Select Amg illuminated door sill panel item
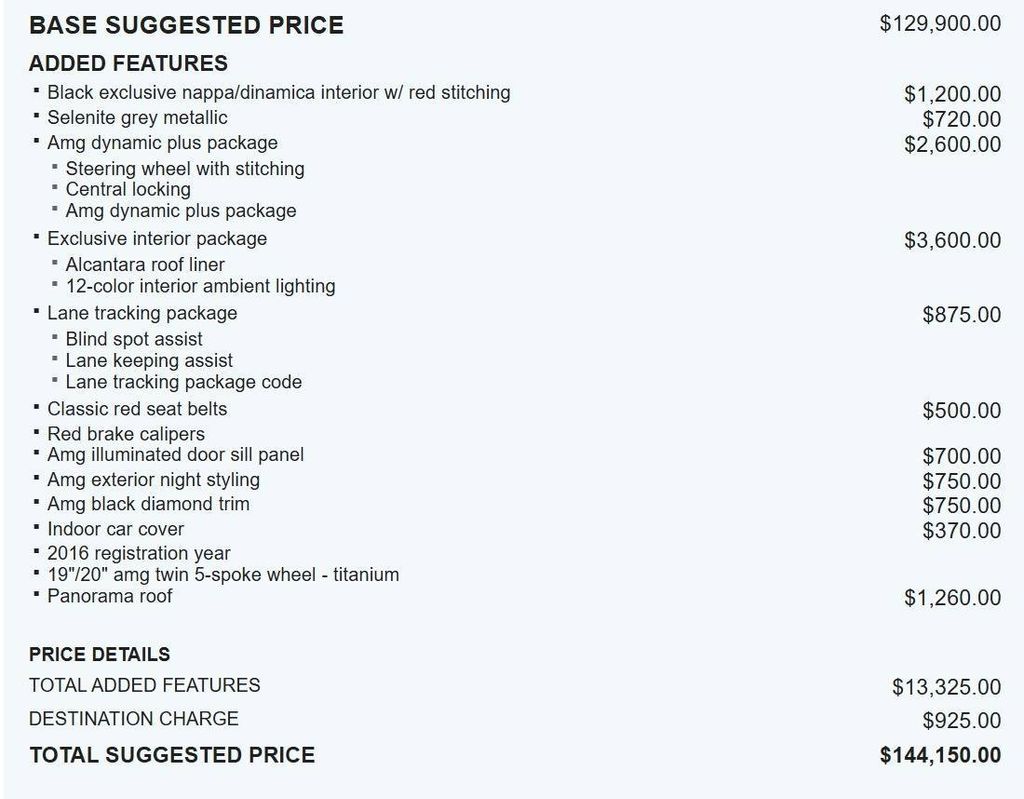The image size is (1024, 799). point(175,455)
